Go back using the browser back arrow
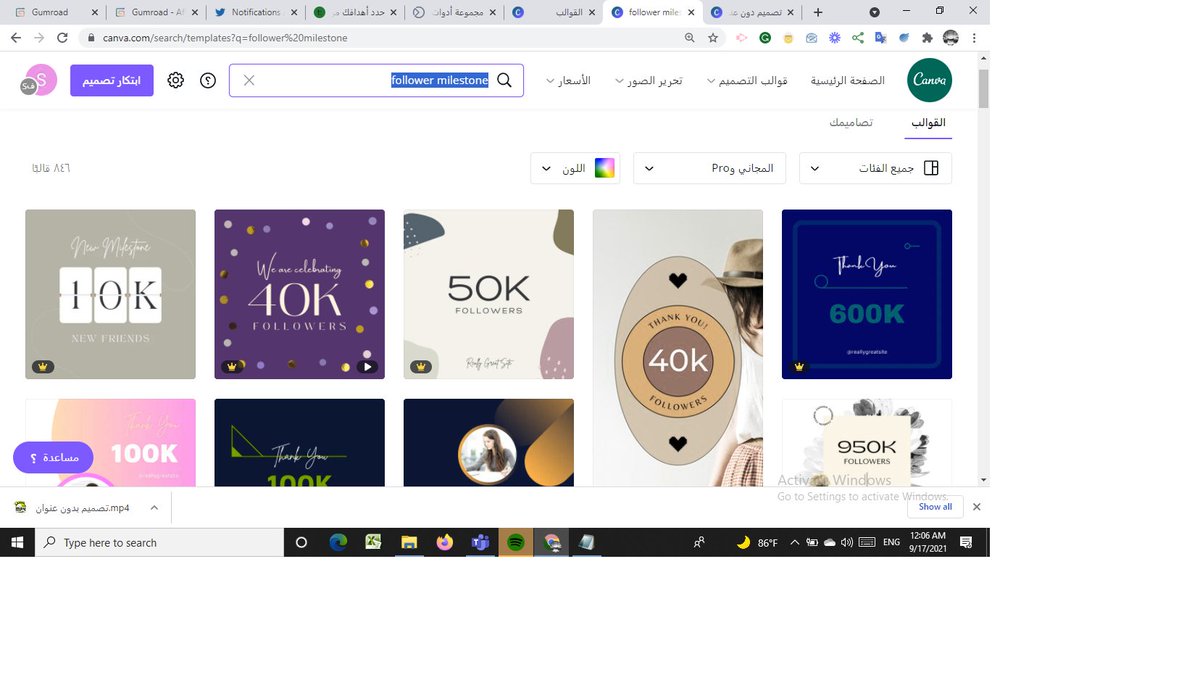The width and height of the screenshot is (1200, 696). tap(16, 37)
